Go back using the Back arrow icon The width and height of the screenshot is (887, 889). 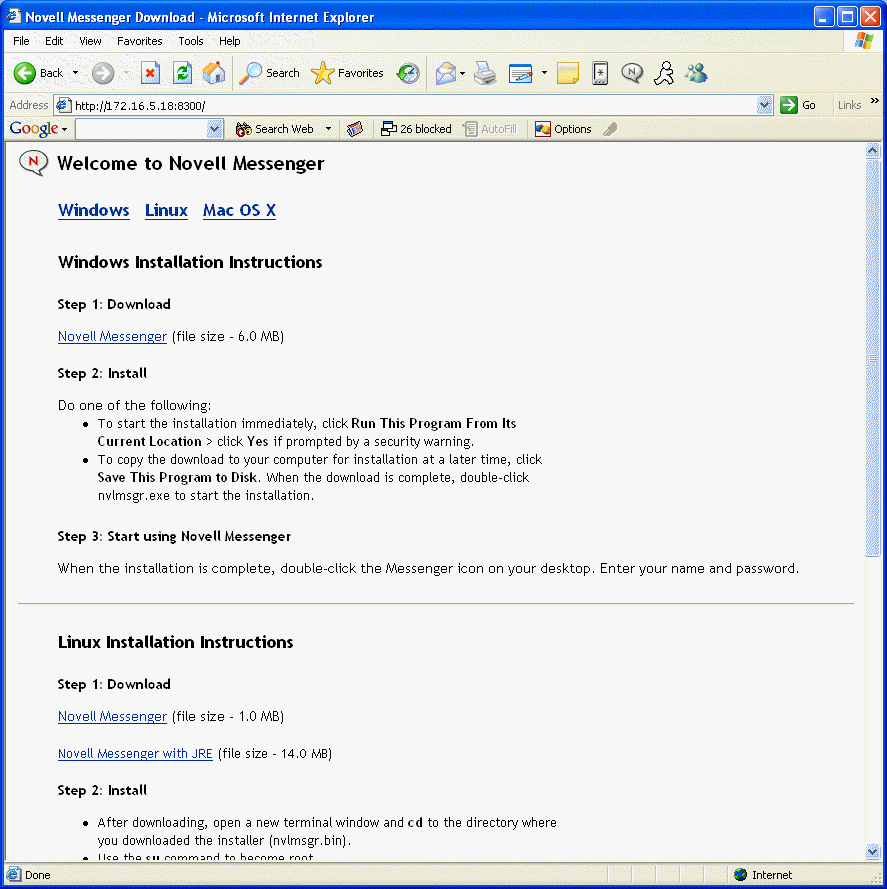pyautogui.click(x=25, y=73)
